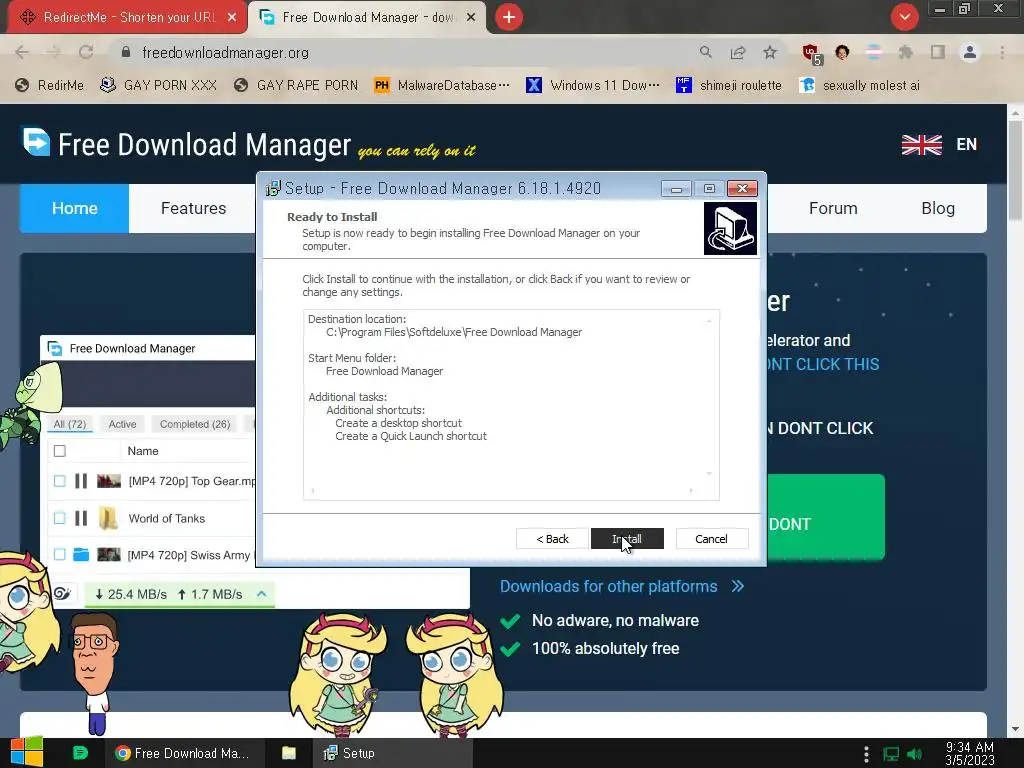1024x768 pixels.
Task: Click the Free Download Manager site logo
Action: pyautogui.click(x=186, y=144)
